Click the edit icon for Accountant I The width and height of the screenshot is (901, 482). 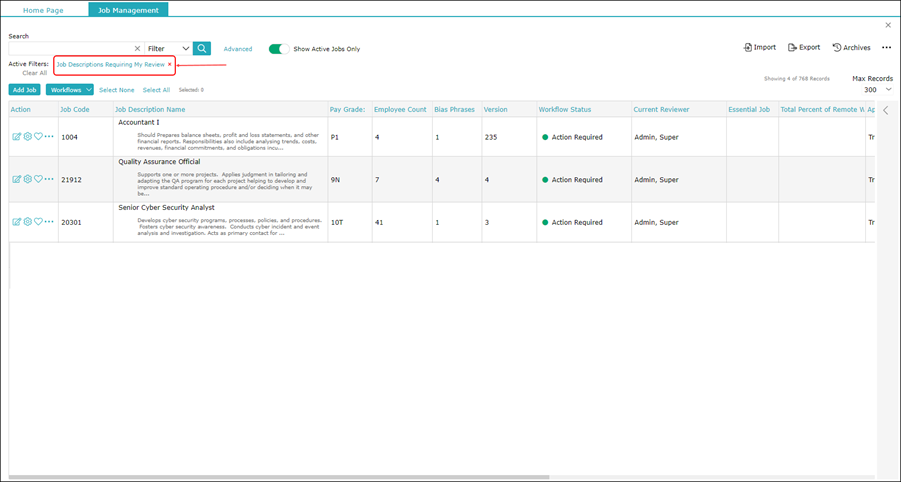click(x=16, y=137)
